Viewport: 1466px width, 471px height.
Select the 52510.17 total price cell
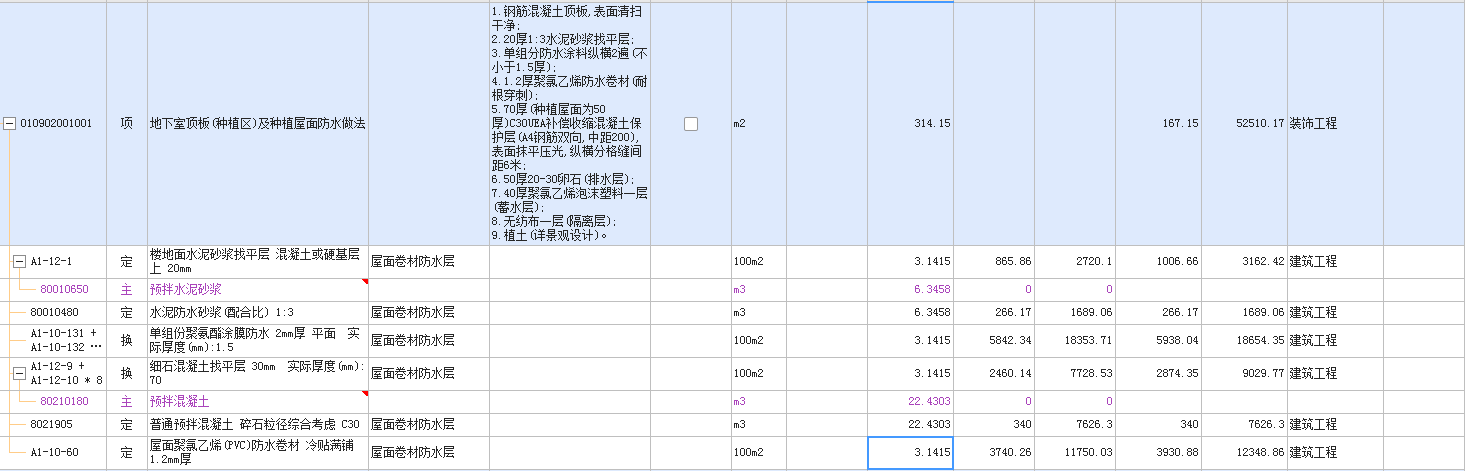[x=1244, y=124]
